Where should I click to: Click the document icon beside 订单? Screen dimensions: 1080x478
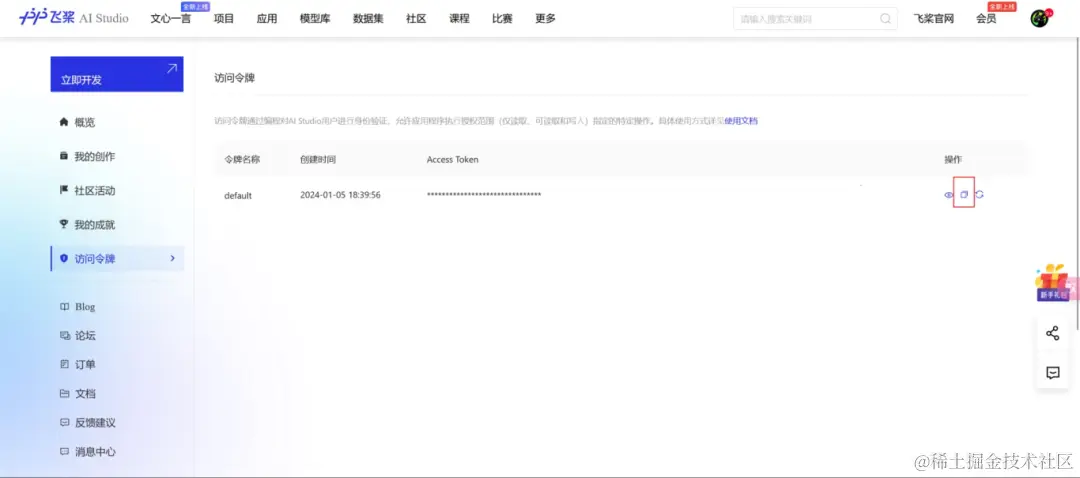click(64, 364)
